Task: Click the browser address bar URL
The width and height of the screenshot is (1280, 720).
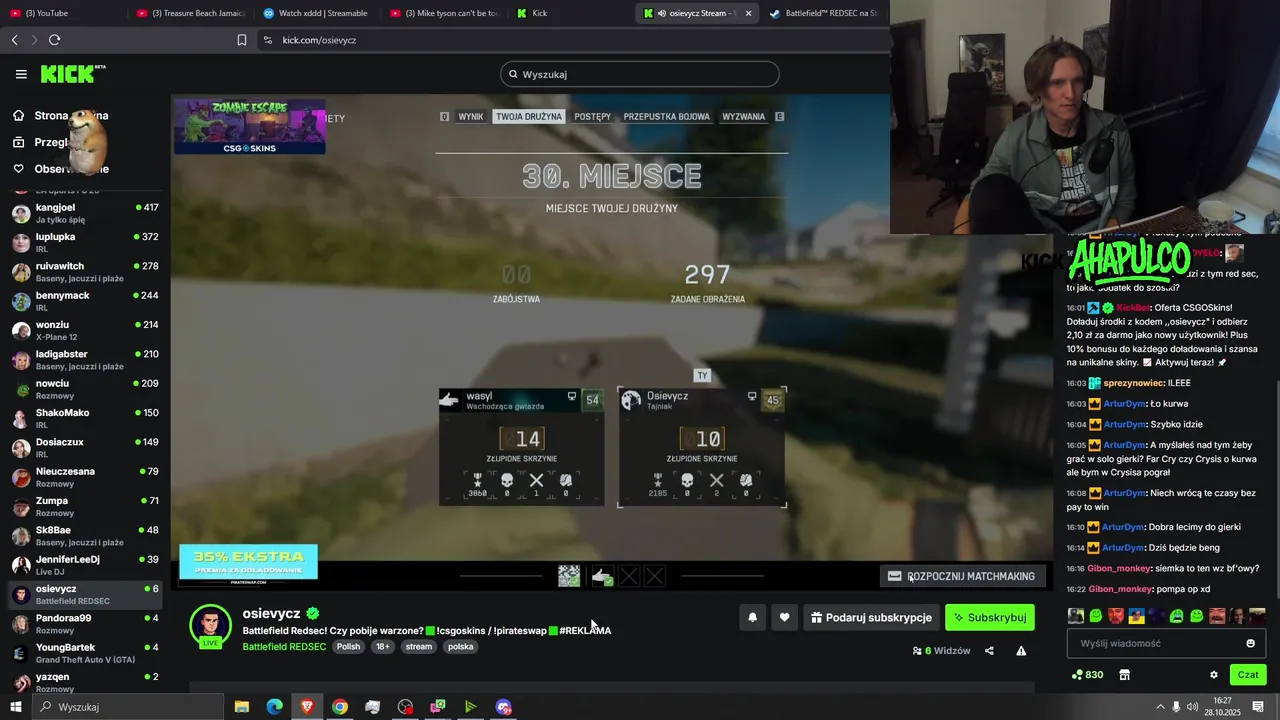Action: pyautogui.click(x=319, y=40)
